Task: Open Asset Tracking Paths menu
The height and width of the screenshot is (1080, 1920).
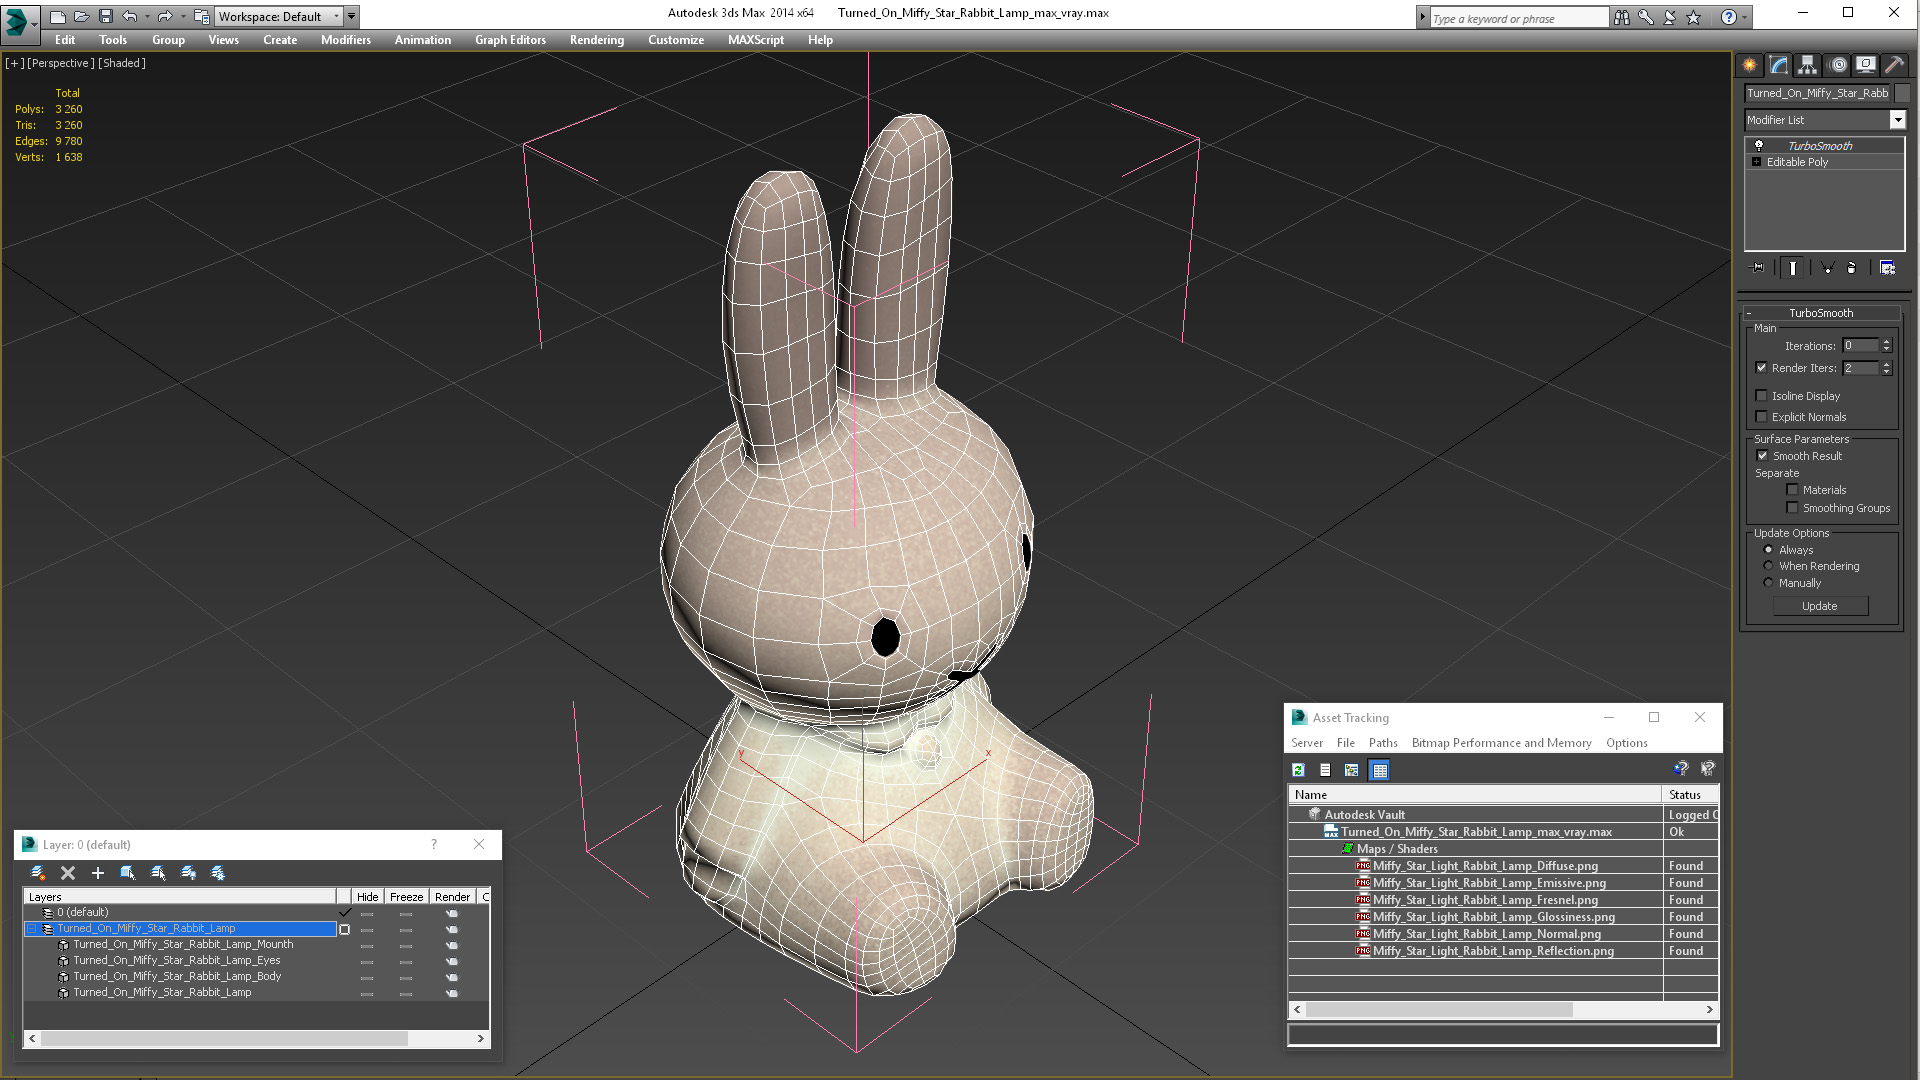Action: (1383, 743)
